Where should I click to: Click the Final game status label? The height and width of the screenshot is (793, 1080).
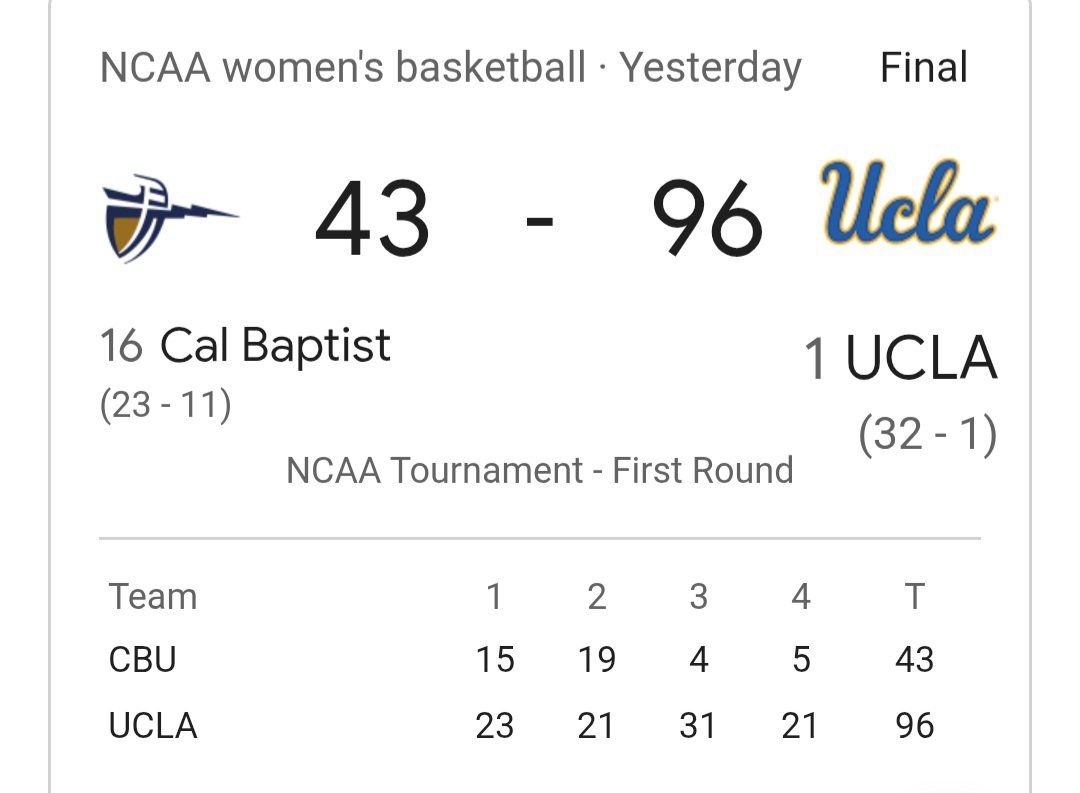923,68
